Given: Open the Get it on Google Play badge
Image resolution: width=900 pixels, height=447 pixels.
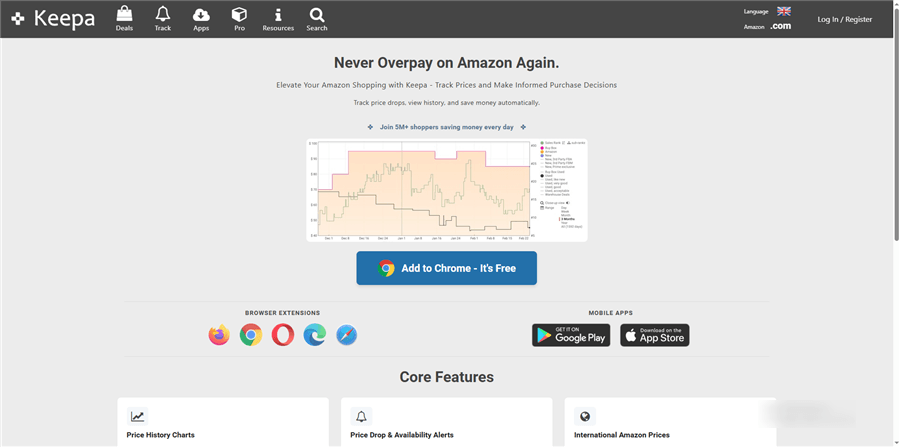Looking at the screenshot, I should (x=571, y=335).
